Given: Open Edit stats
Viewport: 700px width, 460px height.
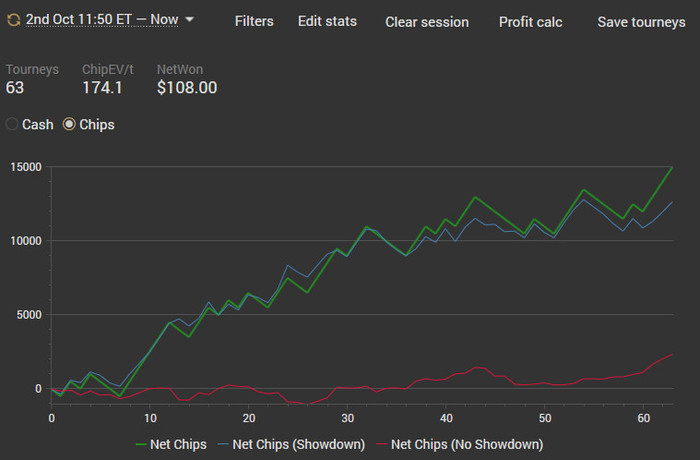Looking at the screenshot, I should coord(329,21).
